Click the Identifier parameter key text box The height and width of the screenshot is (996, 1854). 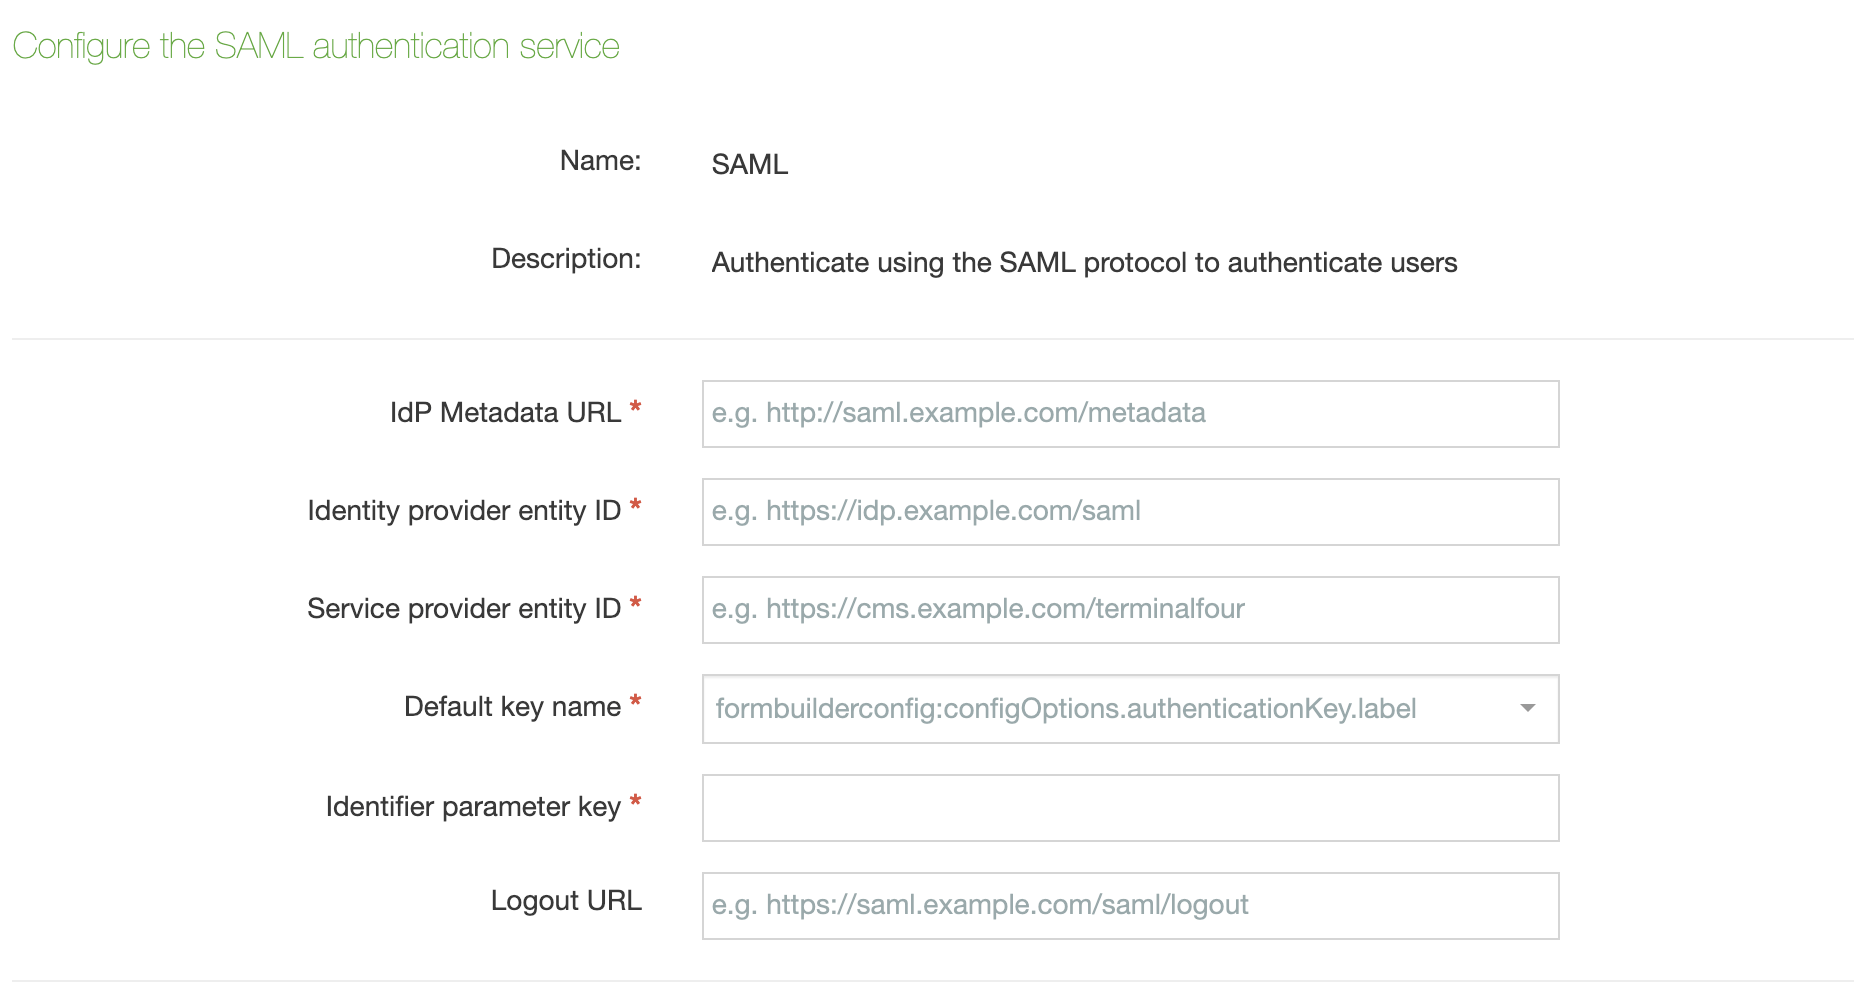1130,808
